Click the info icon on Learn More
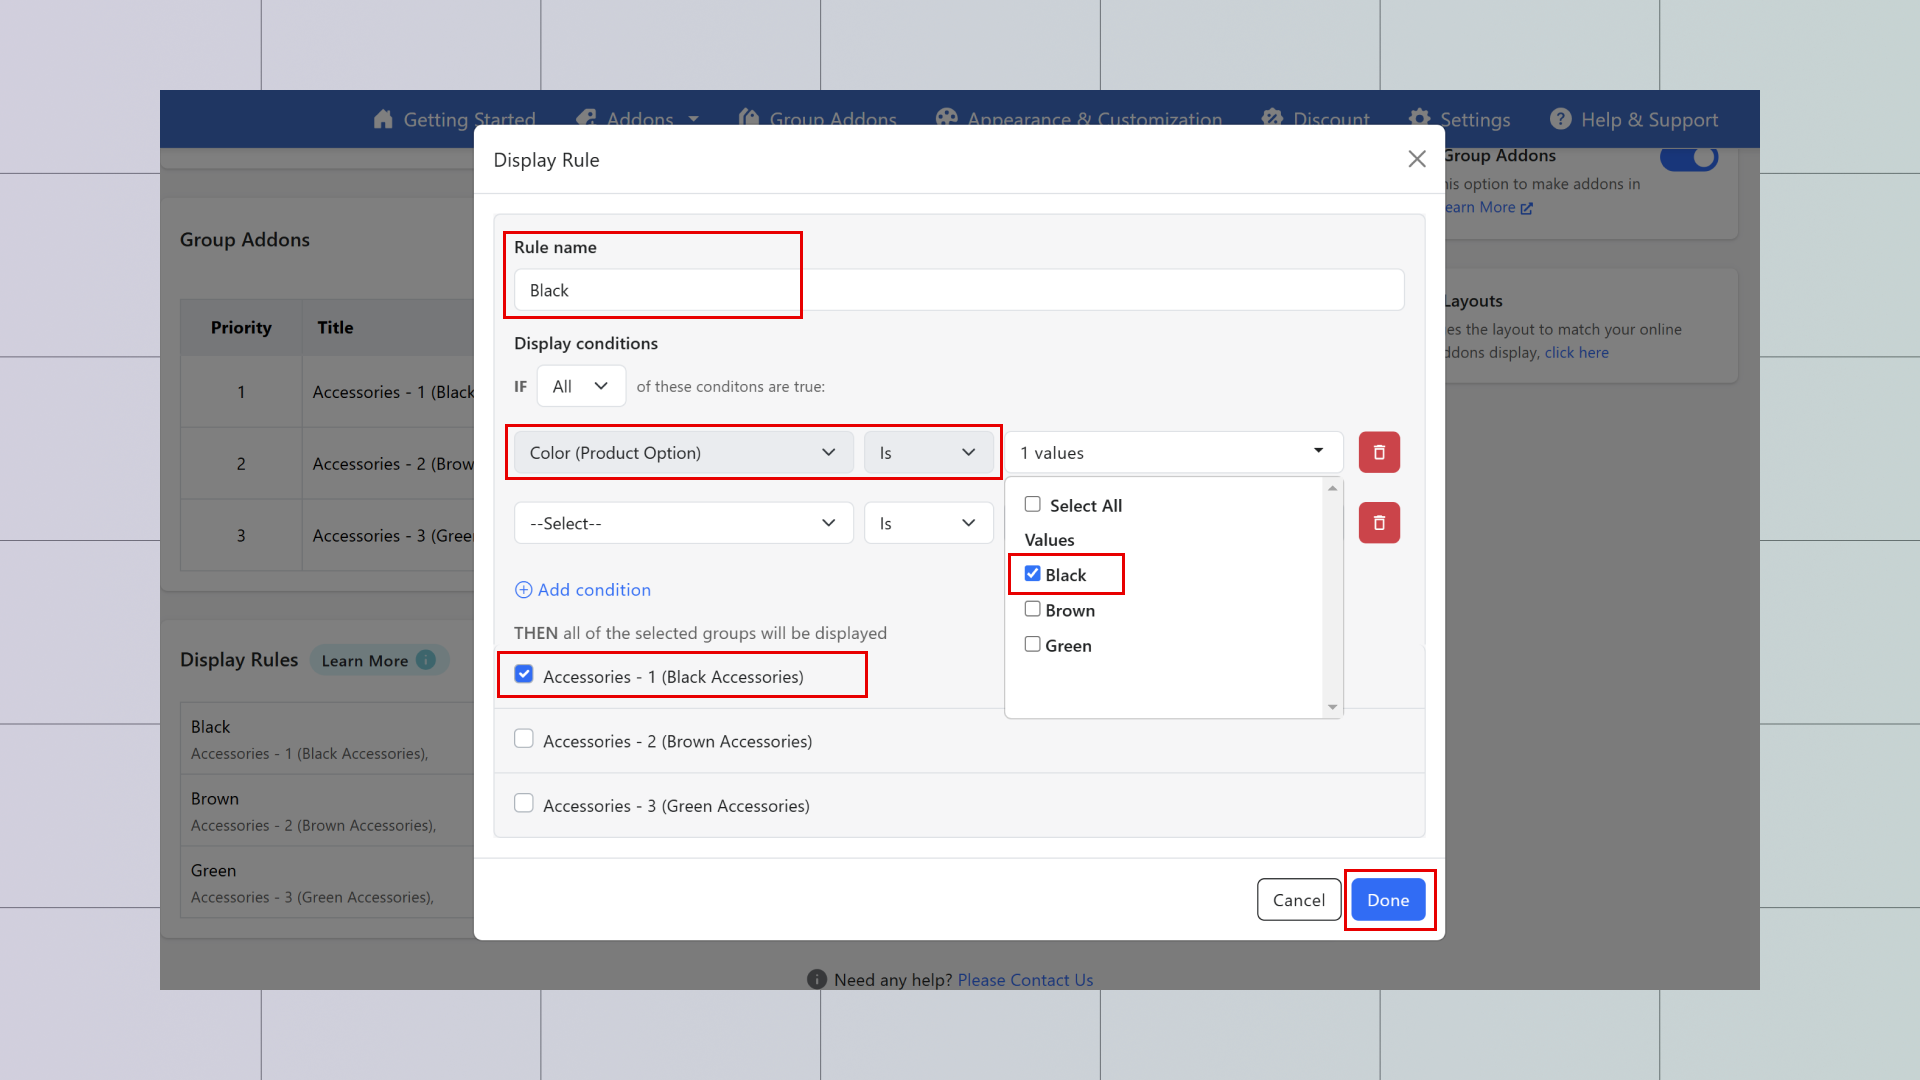Screen dimensions: 1920x1080 pos(426,660)
